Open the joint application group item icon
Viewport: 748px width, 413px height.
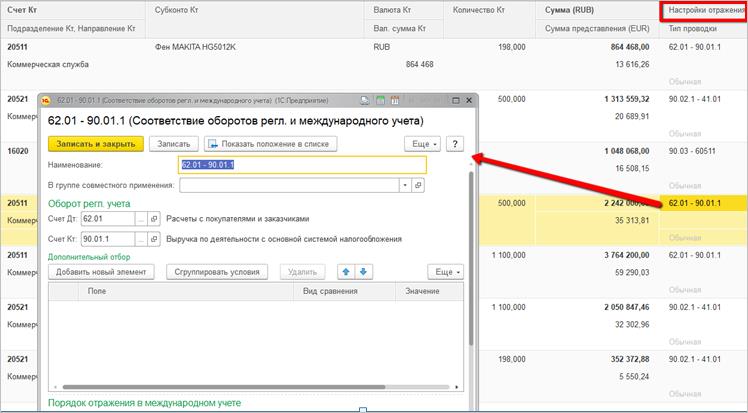coord(418,185)
